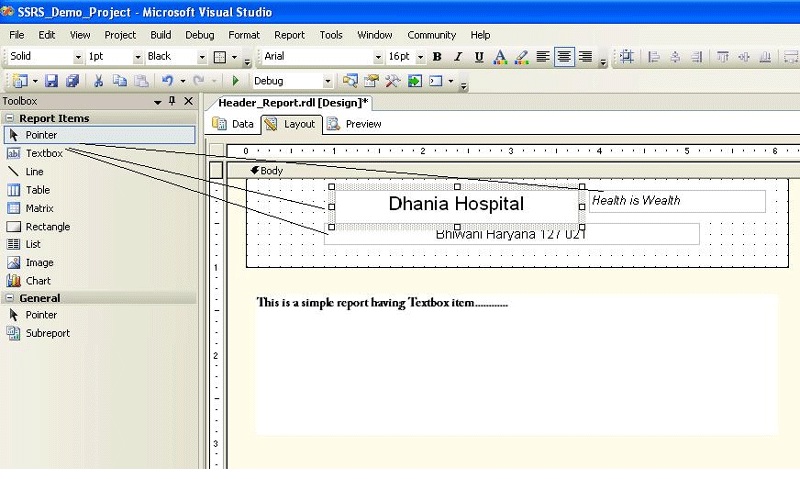Collapse the General toolbox group

(9, 298)
